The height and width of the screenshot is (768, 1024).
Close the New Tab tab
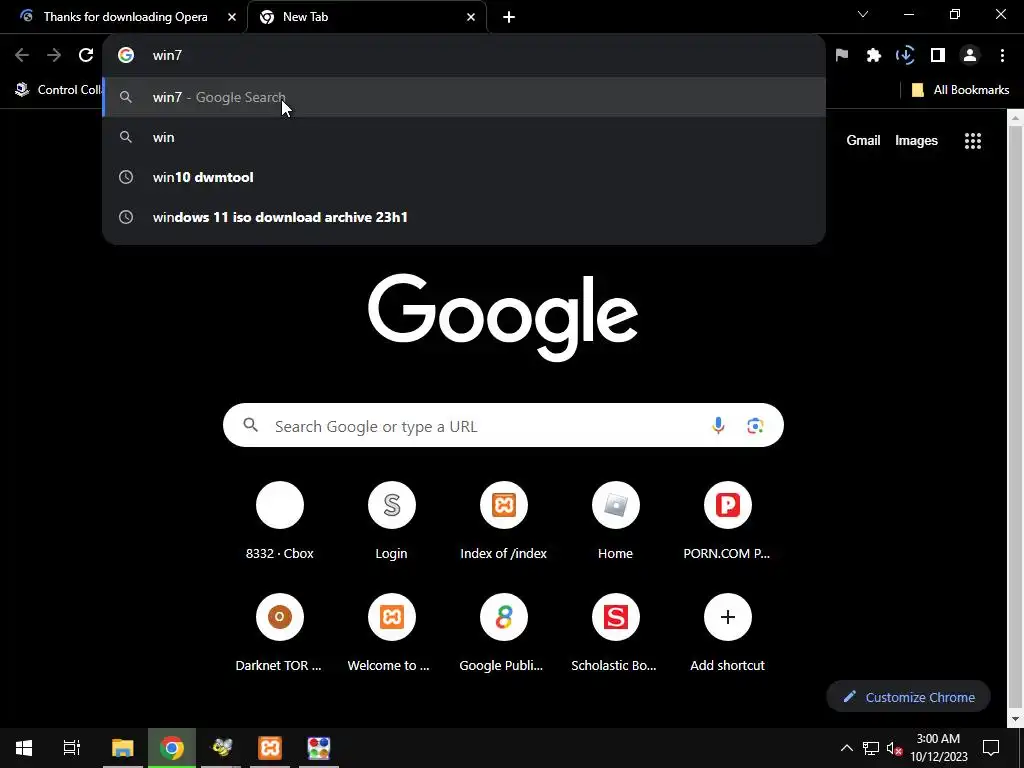(x=471, y=17)
